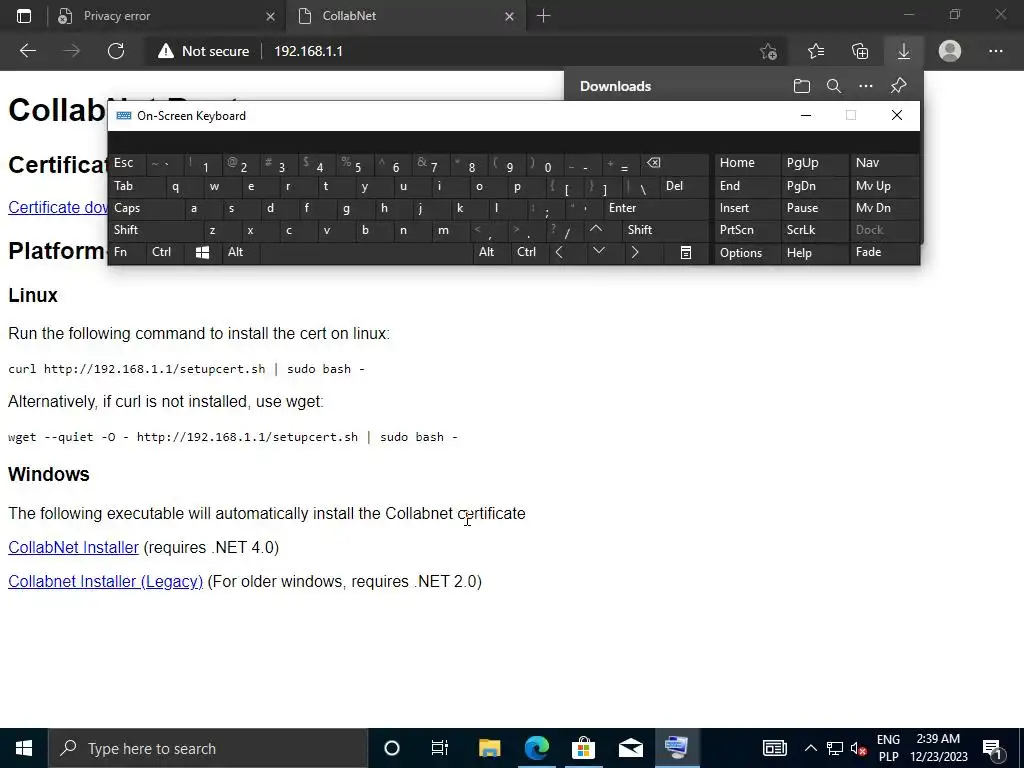1024x768 pixels.
Task: Toggle left Alt key on keyboard
Action: coord(240,253)
